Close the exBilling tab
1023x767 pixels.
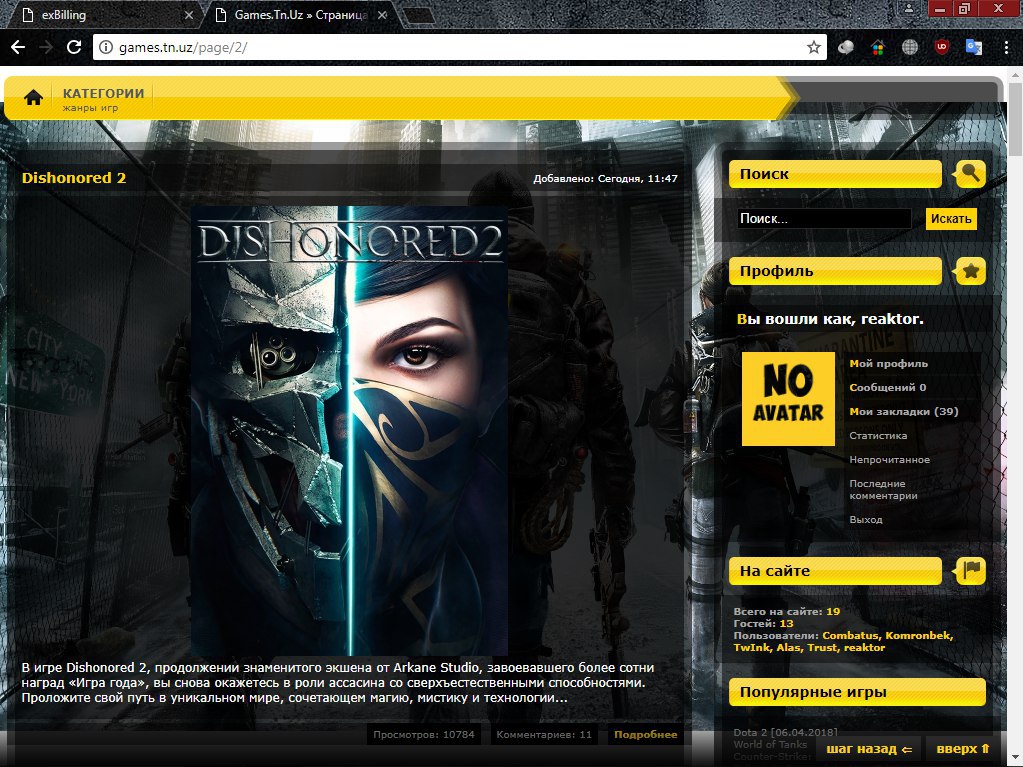[189, 14]
